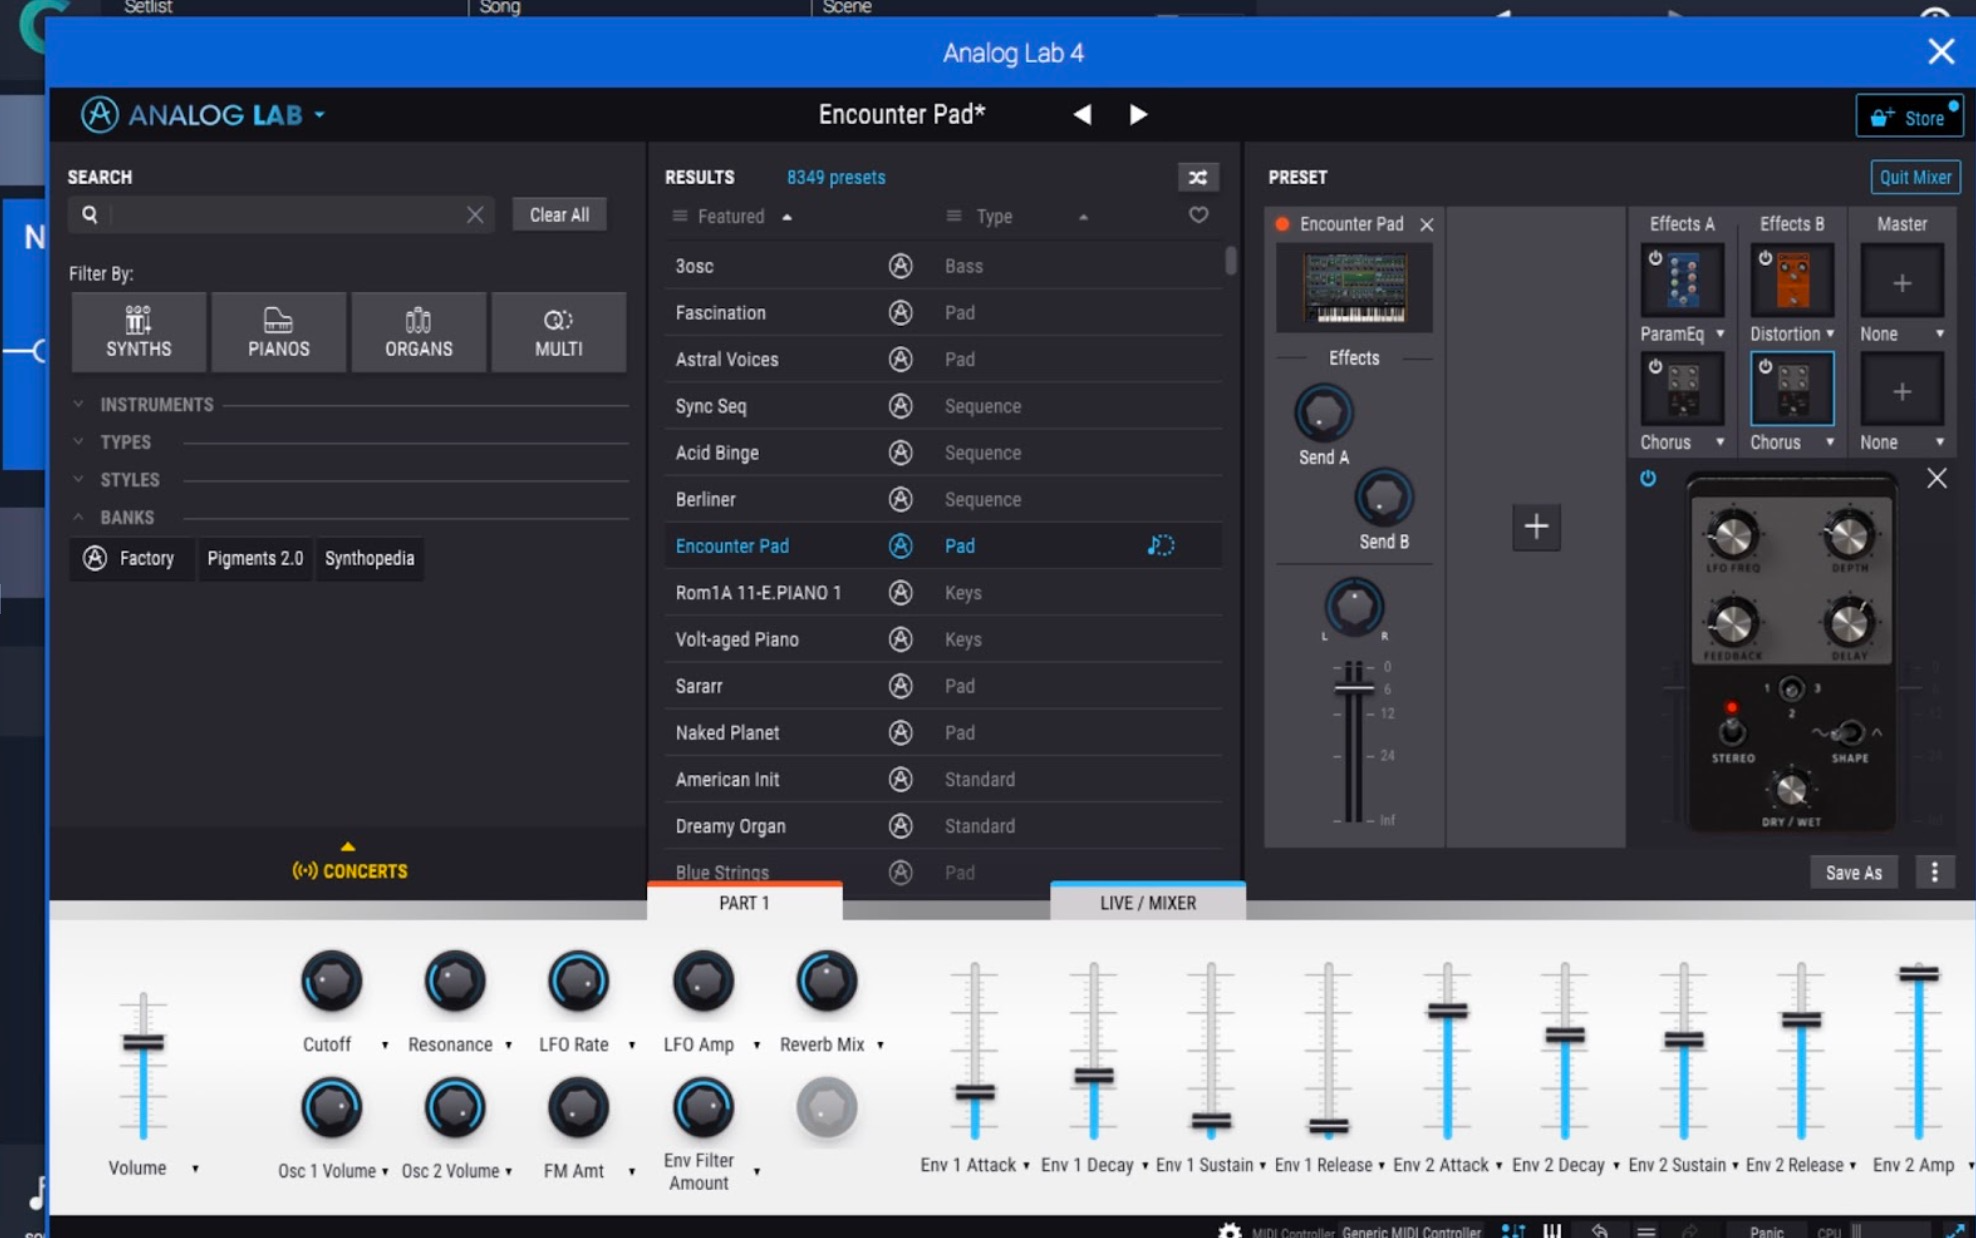
Task: Filter by Pianos instrument icon
Action: click(279, 332)
